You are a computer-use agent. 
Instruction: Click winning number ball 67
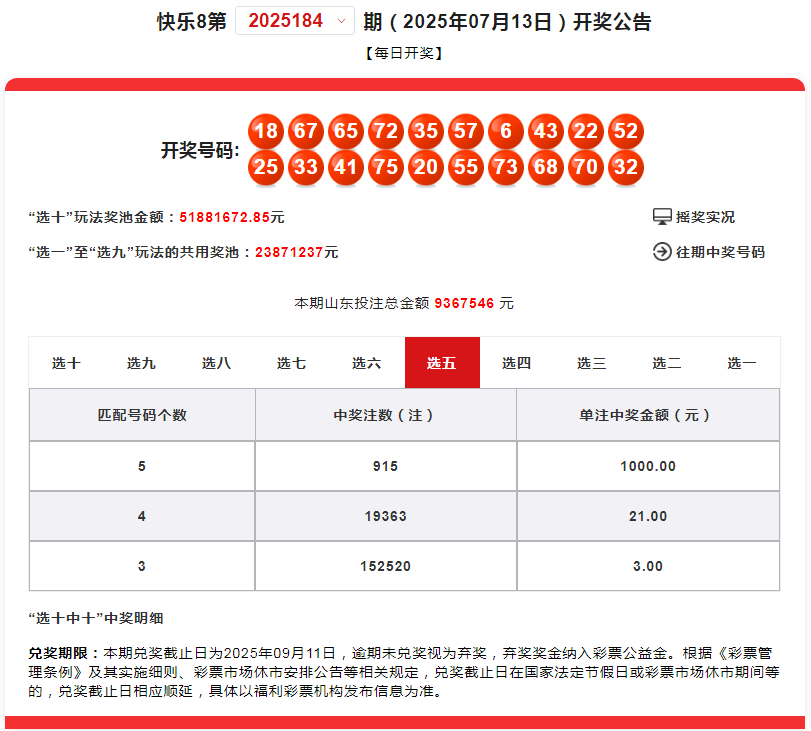pyautogui.click(x=306, y=131)
